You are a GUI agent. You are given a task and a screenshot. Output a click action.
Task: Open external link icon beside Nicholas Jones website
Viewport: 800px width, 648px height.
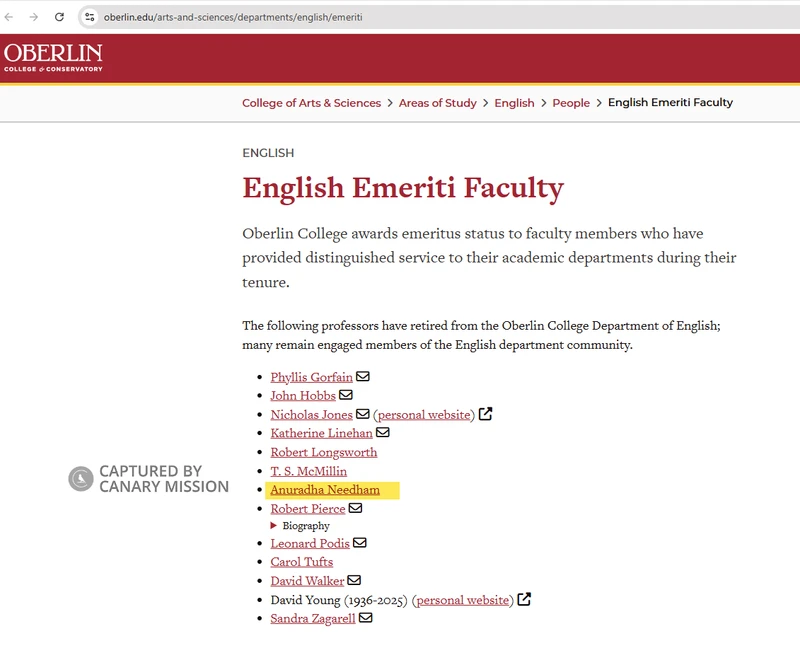[485, 414]
